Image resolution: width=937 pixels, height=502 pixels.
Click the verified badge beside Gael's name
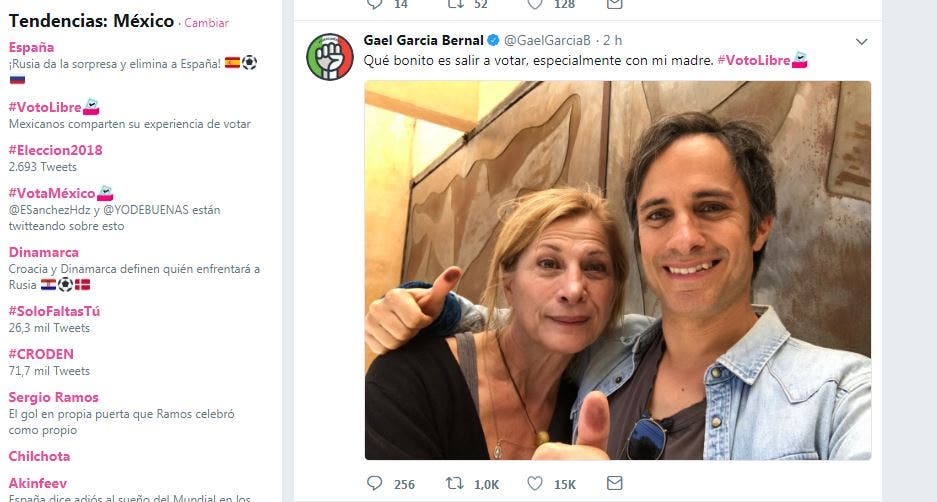tap(492, 41)
